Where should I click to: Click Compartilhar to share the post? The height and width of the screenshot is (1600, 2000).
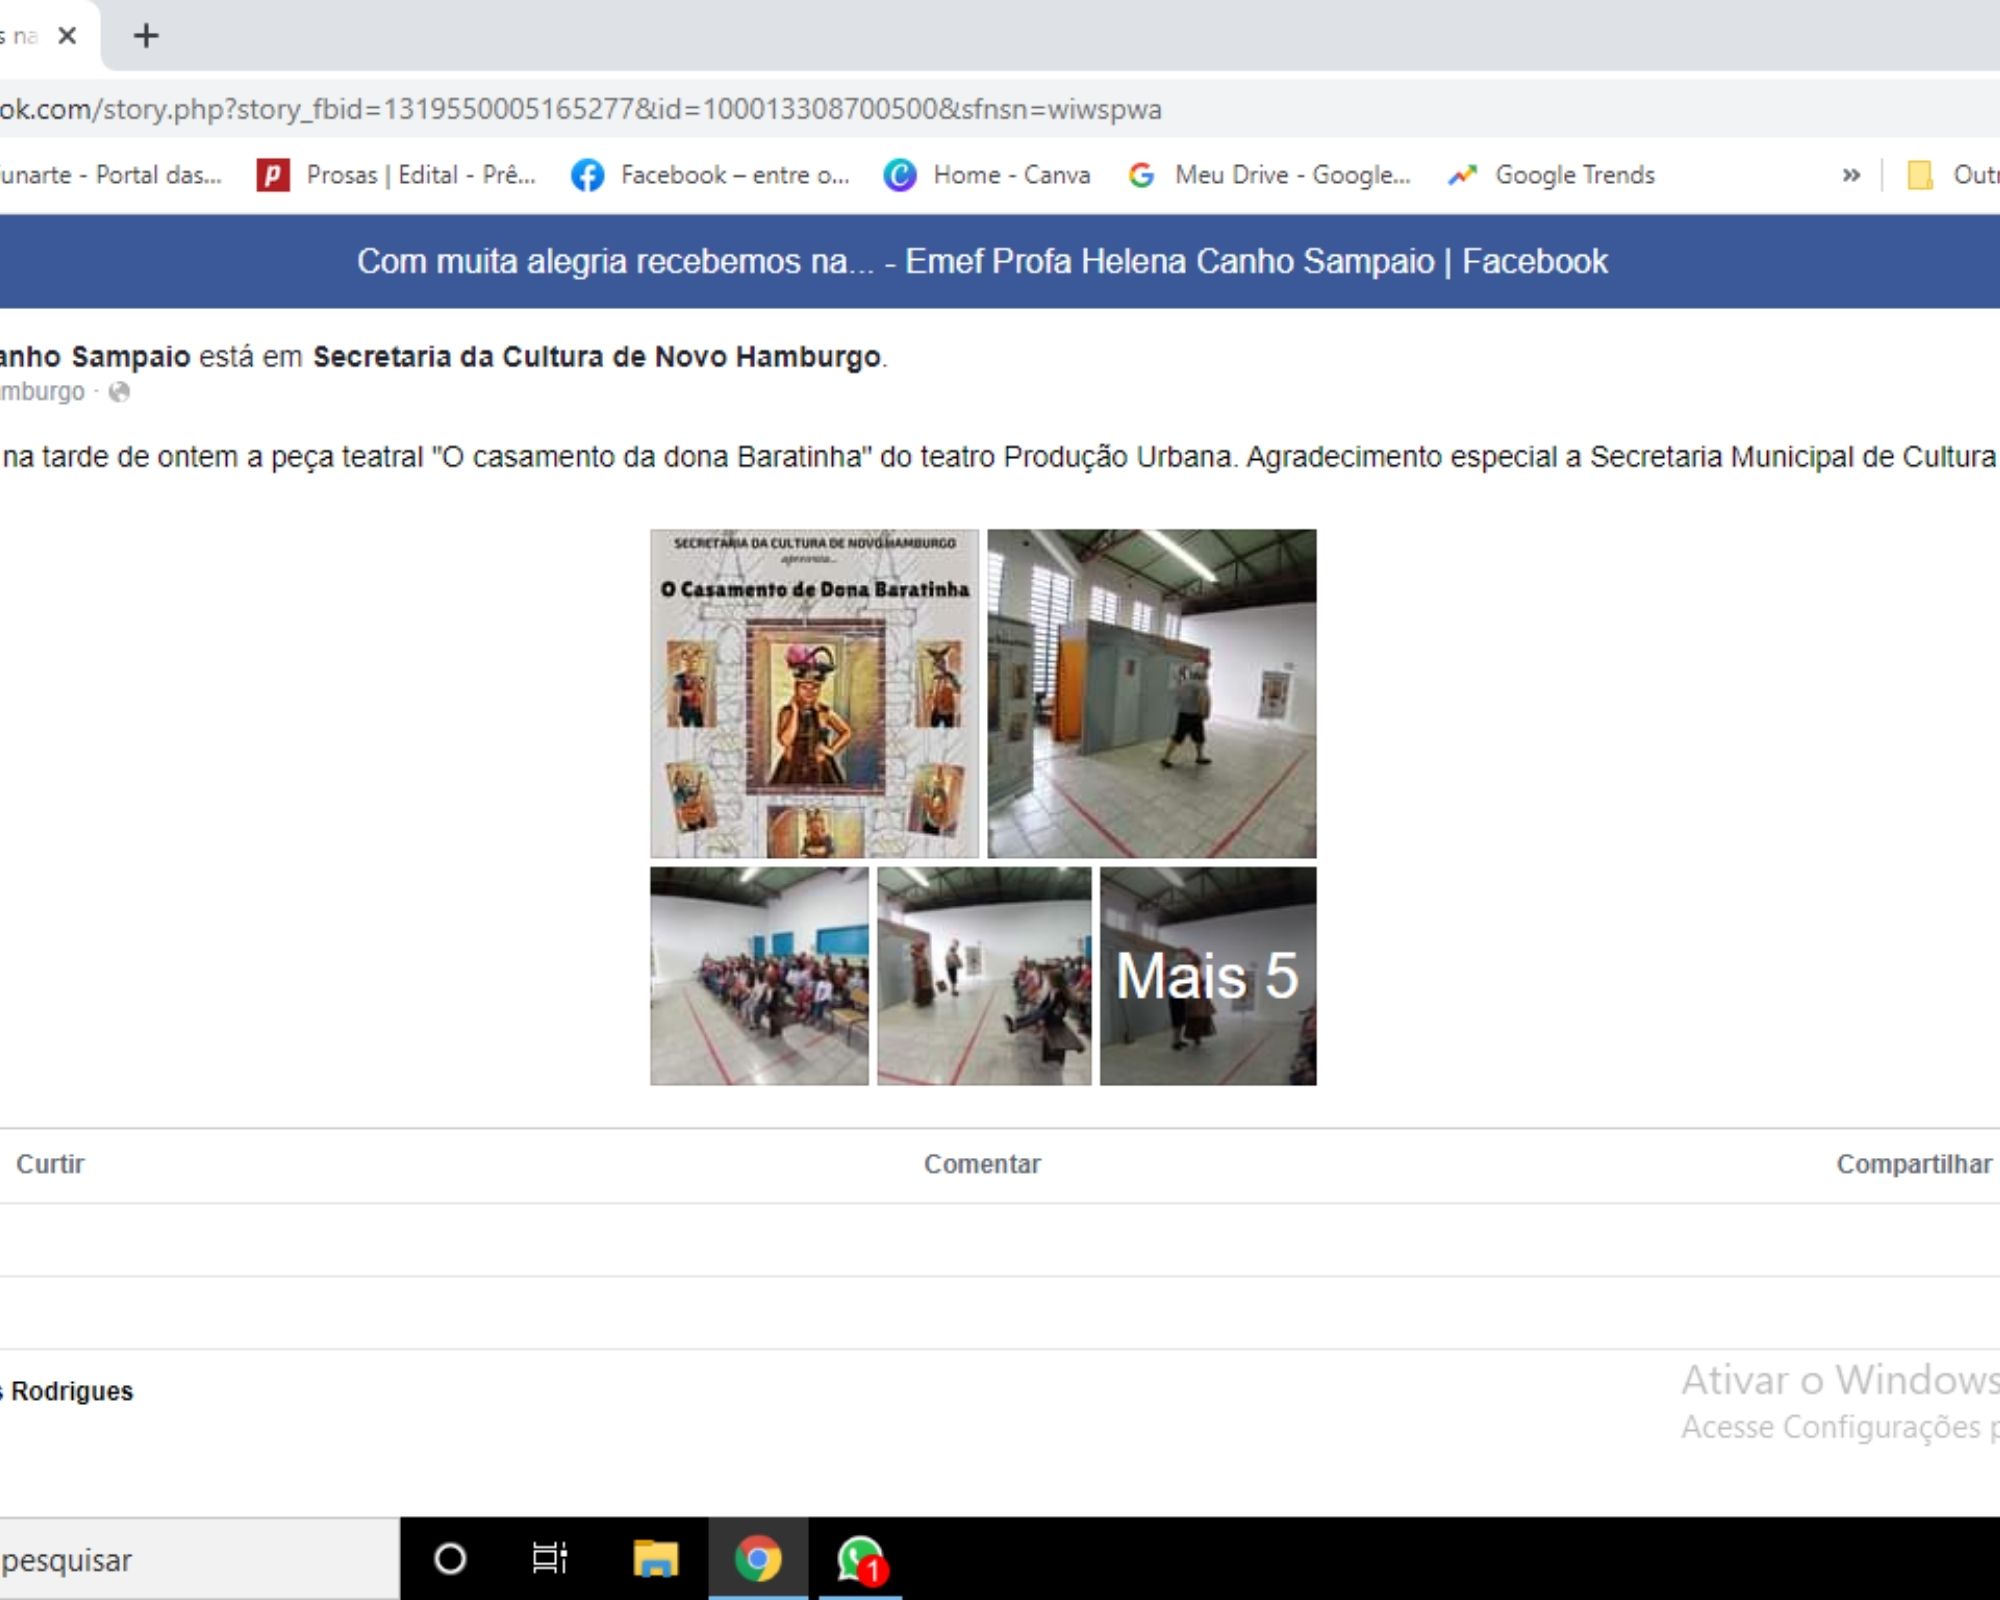(1913, 1164)
